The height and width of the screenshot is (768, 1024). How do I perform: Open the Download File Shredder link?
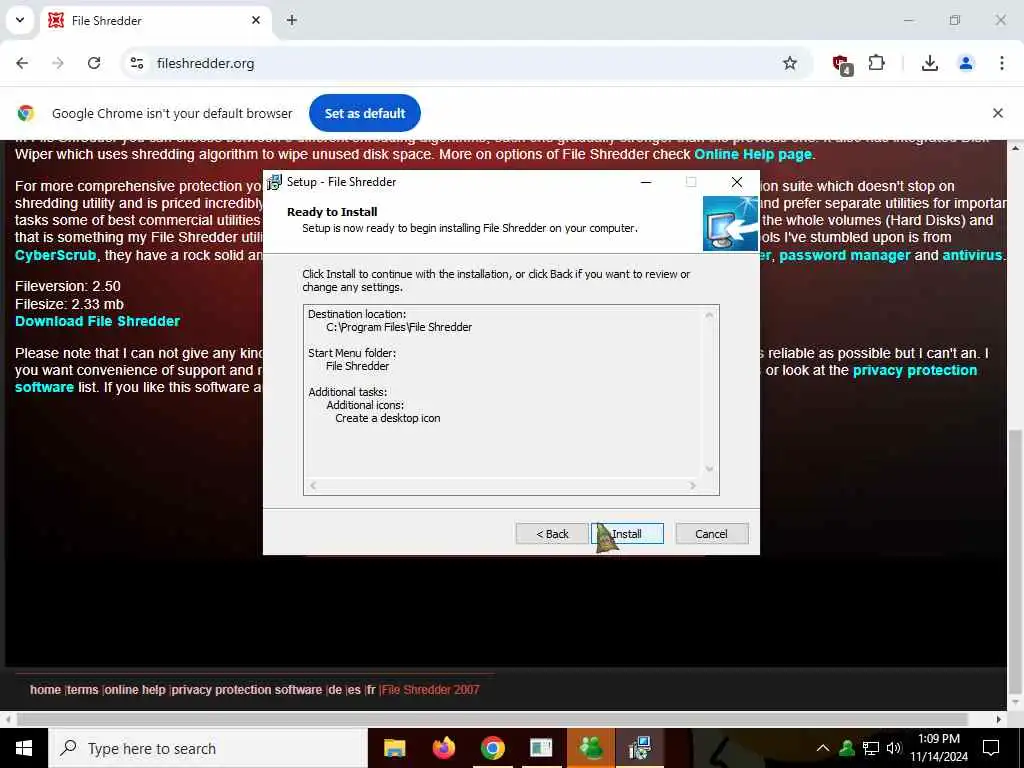click(97, 321)
